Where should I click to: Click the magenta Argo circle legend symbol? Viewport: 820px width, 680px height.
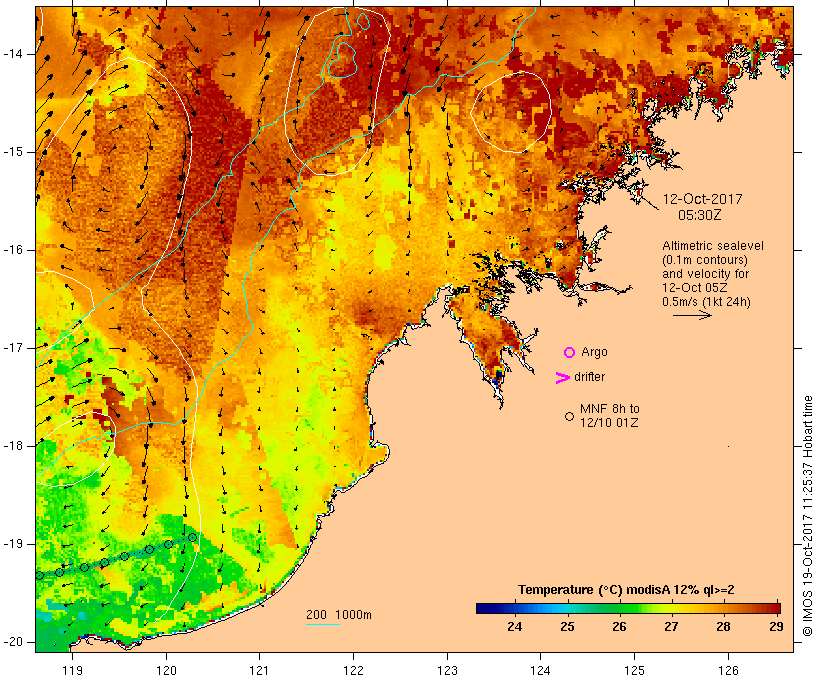pos(570,353)
